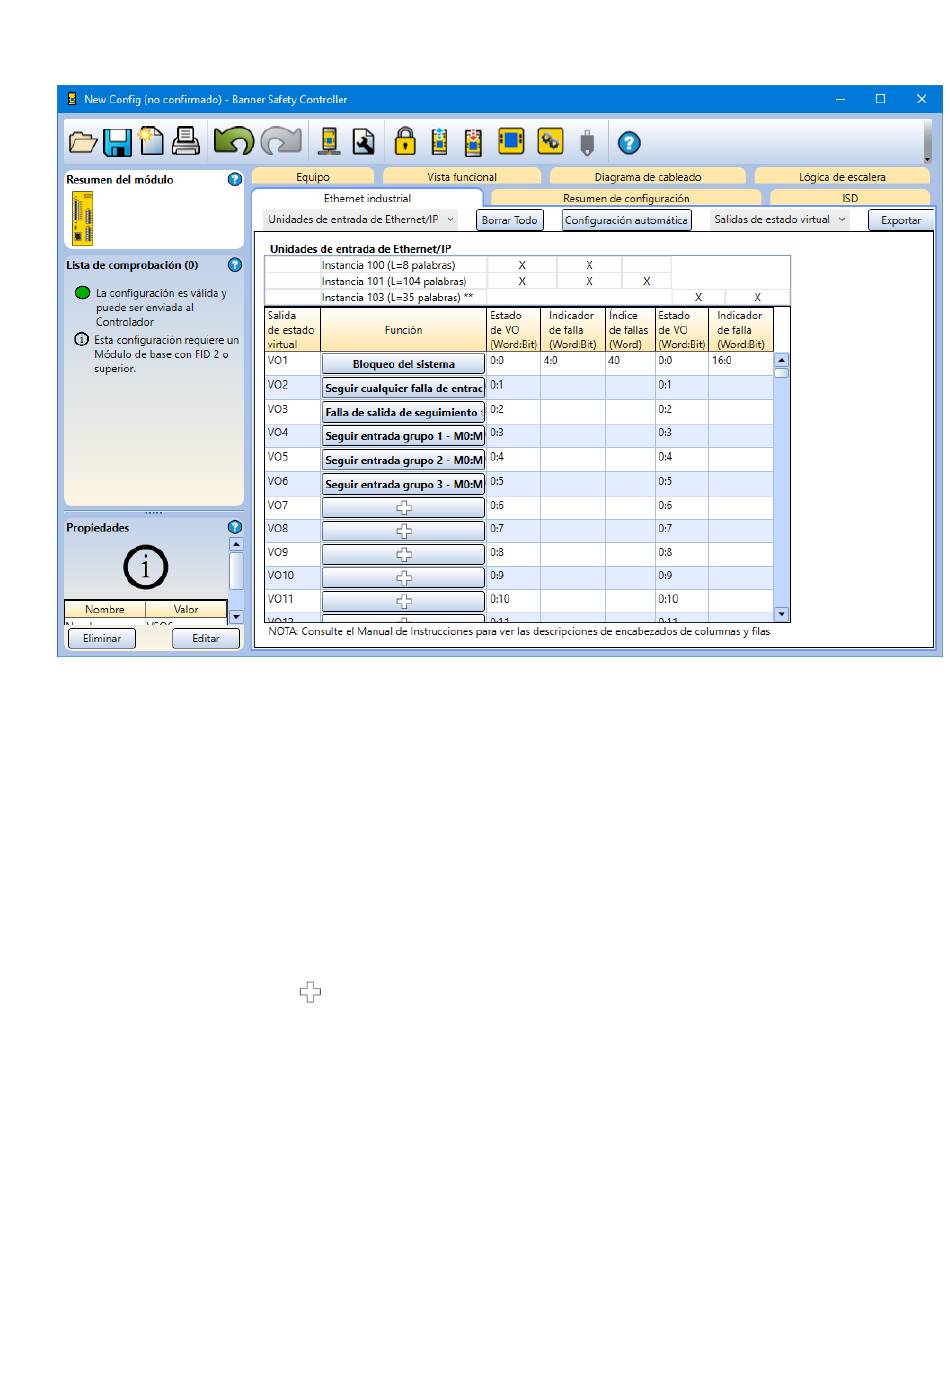950x1378 pixels.
Task: Click the table scrollbar down arrow
Action: coord(782,614)
